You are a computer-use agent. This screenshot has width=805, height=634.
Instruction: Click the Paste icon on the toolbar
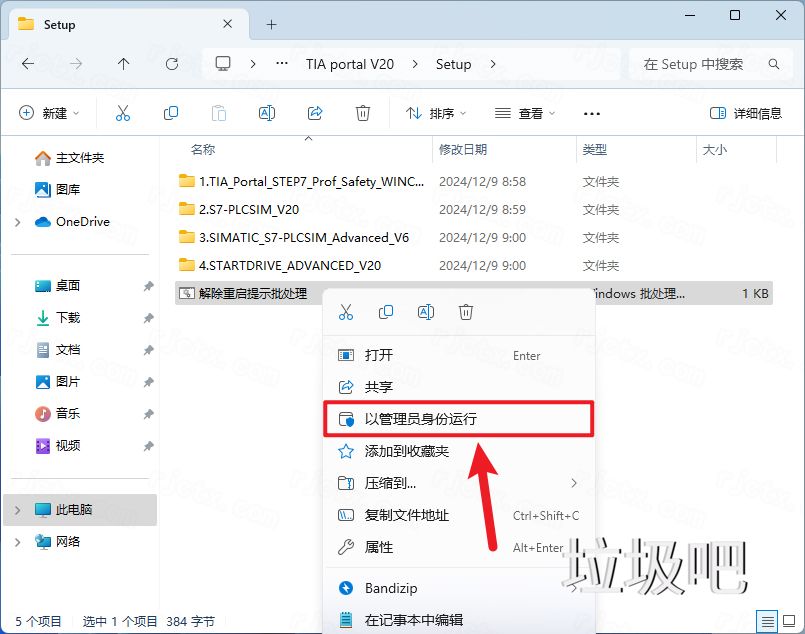point(218,112)
